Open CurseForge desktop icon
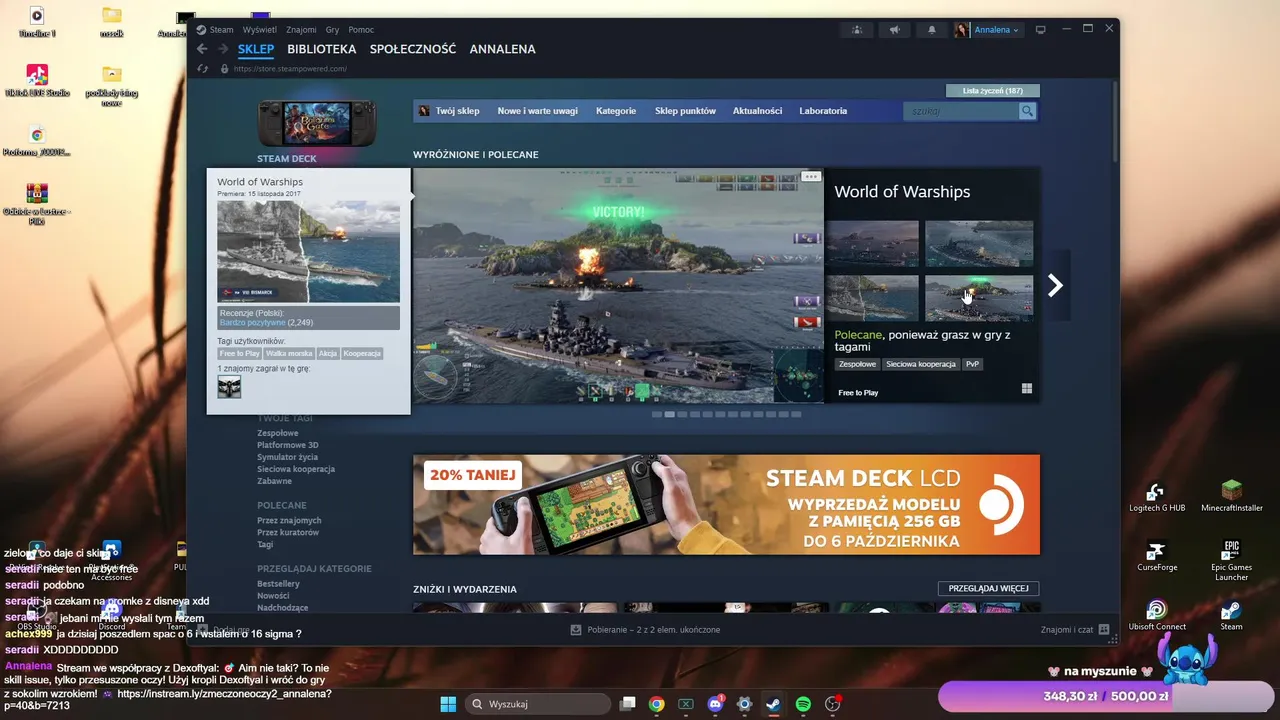Screen dimensions: 1280x720 coord(1157,557)
